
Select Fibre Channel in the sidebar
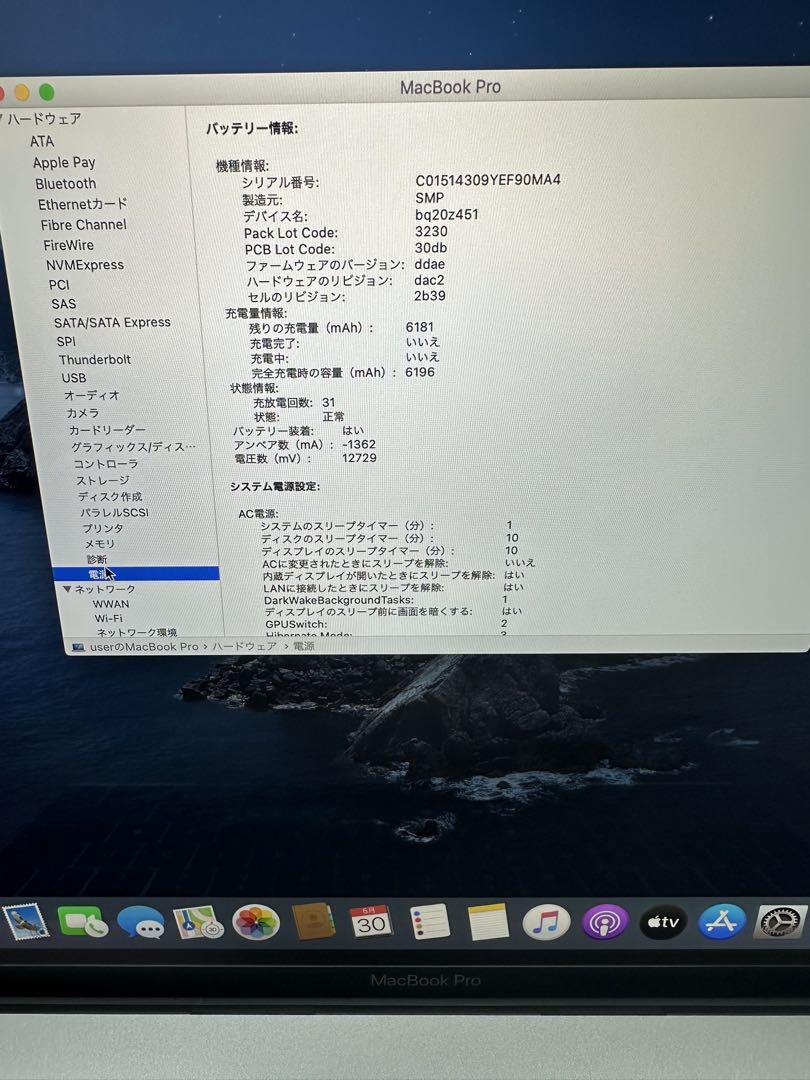(x=83, y=225)
